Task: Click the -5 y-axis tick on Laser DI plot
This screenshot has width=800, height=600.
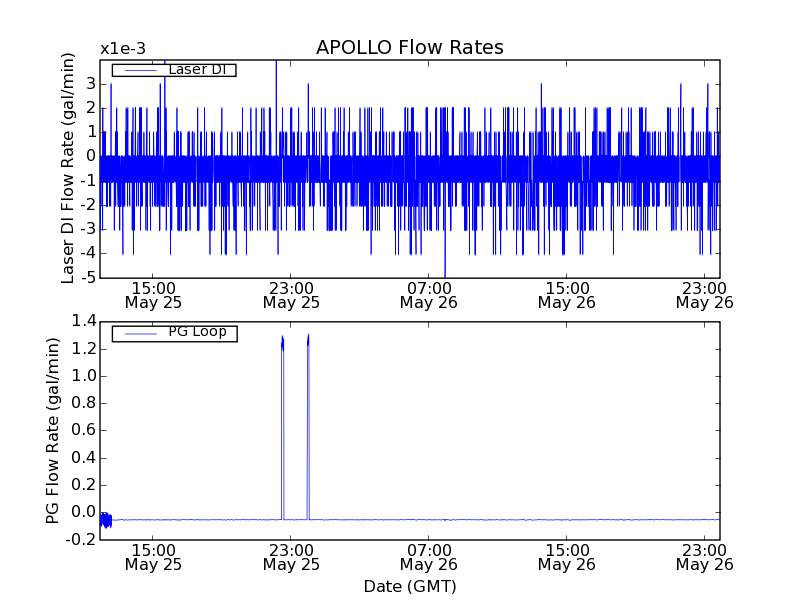Action: click(x=89, y=278)
